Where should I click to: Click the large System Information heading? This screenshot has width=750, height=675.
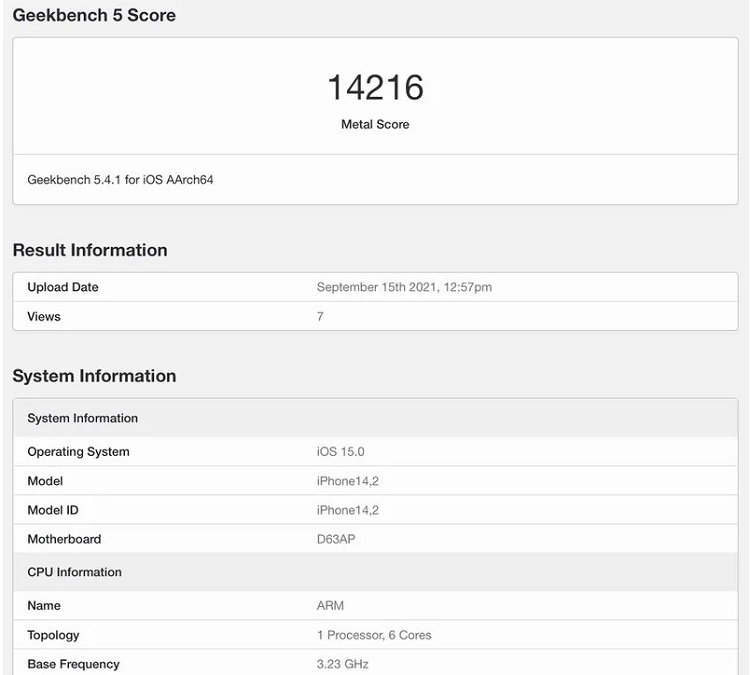94,376
